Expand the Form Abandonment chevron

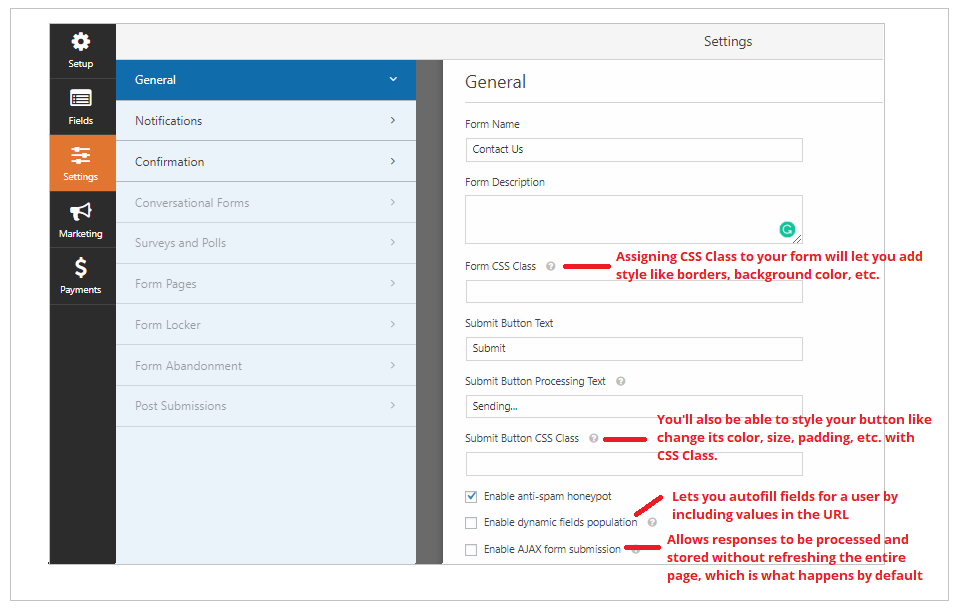pyautogui.click(x=393, y=366)
